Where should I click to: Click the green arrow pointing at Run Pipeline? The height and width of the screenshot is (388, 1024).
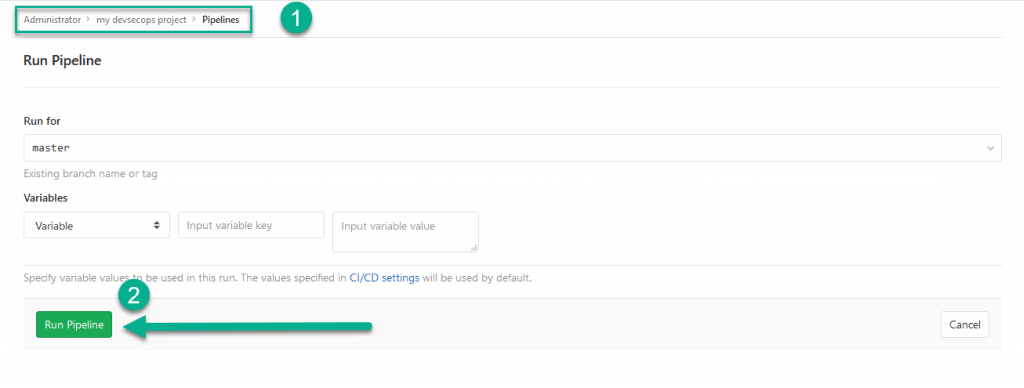pos(248,326)
